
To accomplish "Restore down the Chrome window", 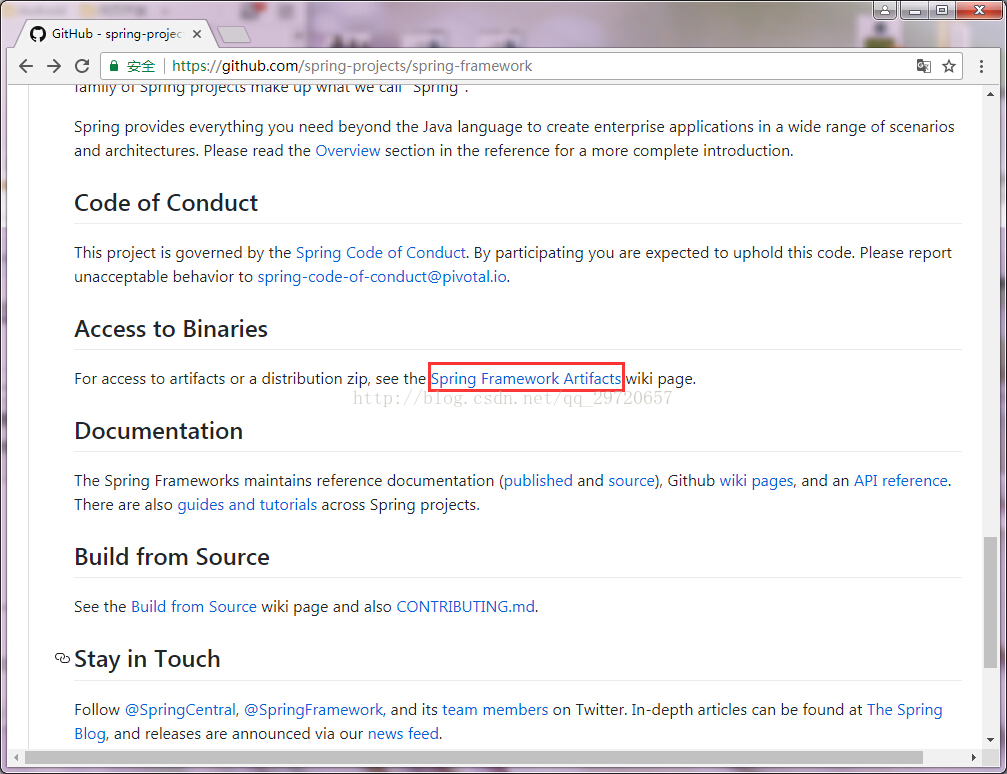I will [942, 10].
